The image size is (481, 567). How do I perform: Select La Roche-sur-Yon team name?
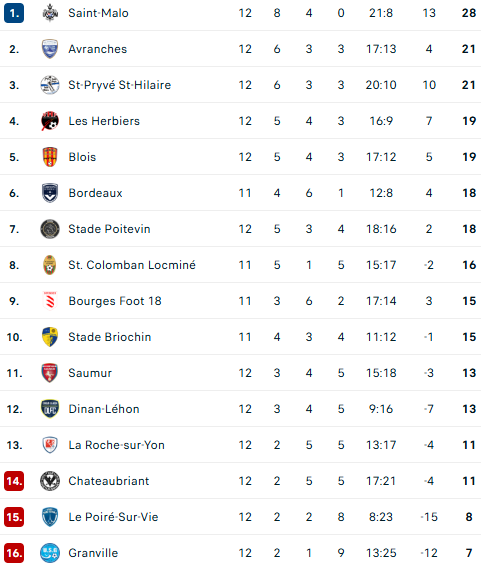pos(116,445)
